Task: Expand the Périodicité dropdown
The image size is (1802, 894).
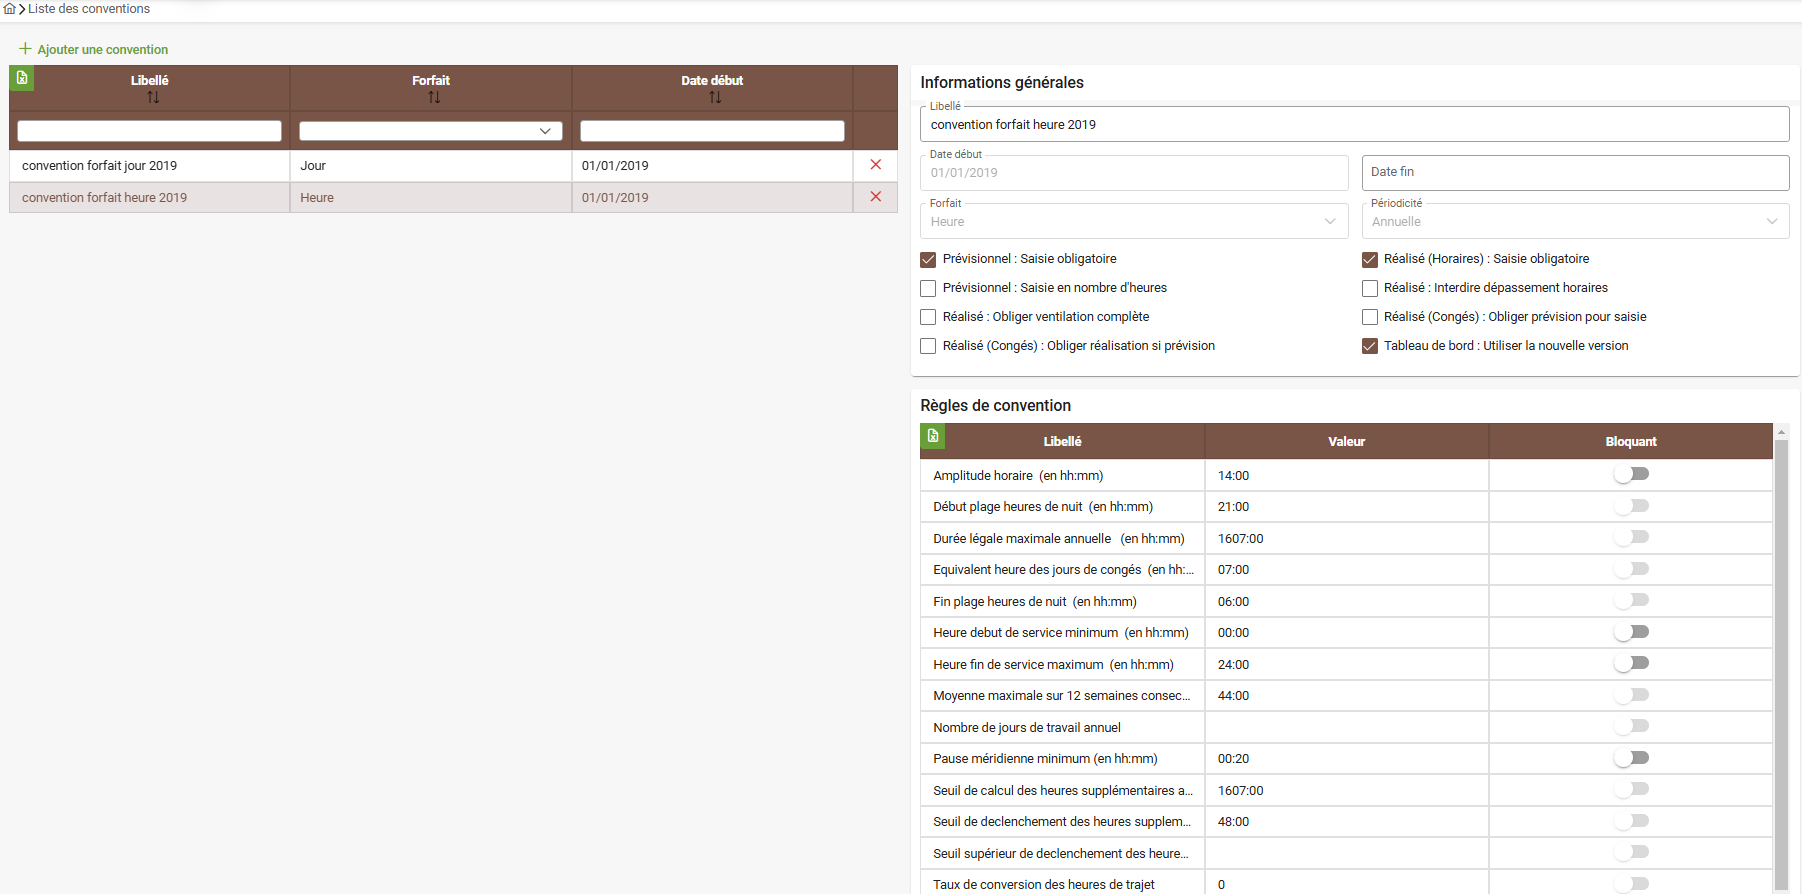Action: [1575, 222]
